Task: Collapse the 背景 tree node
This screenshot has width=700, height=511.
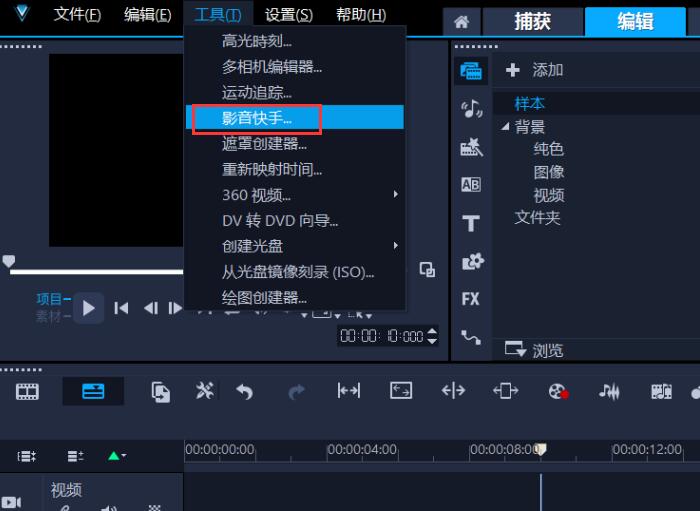Action: click(x=505, y=127)
